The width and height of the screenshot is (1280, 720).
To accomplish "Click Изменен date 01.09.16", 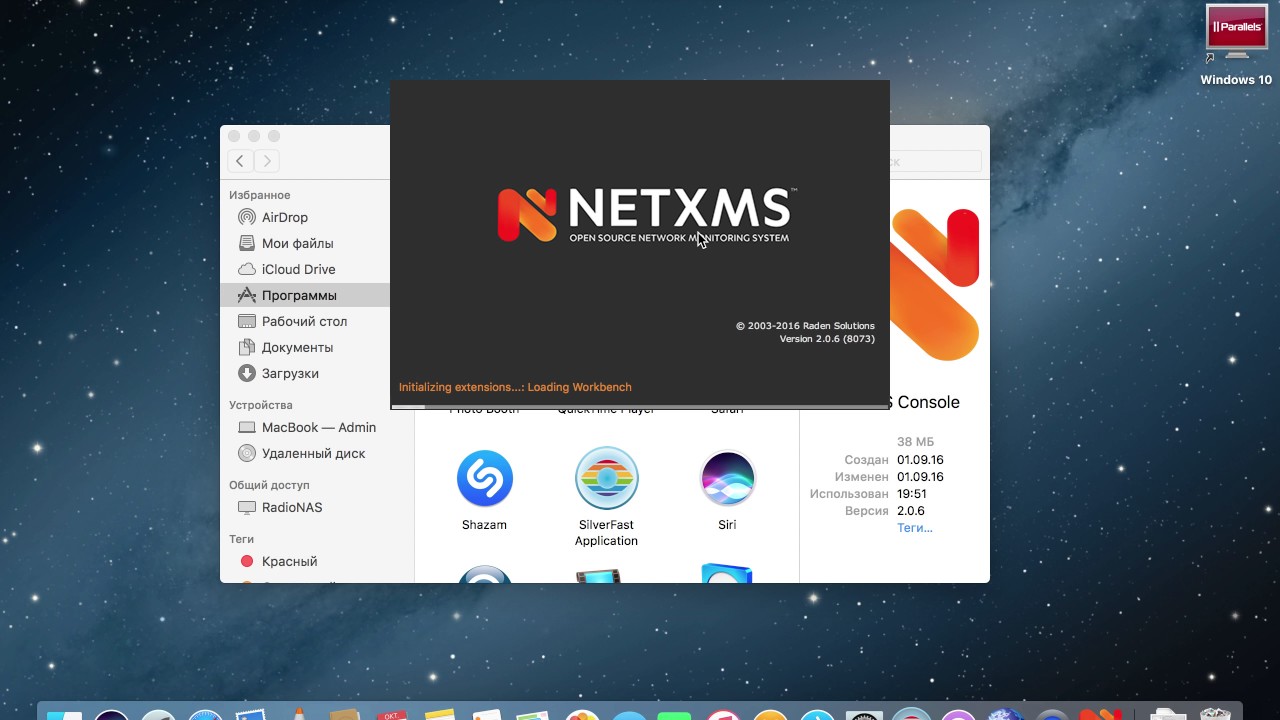I will (x=920, y=477).
